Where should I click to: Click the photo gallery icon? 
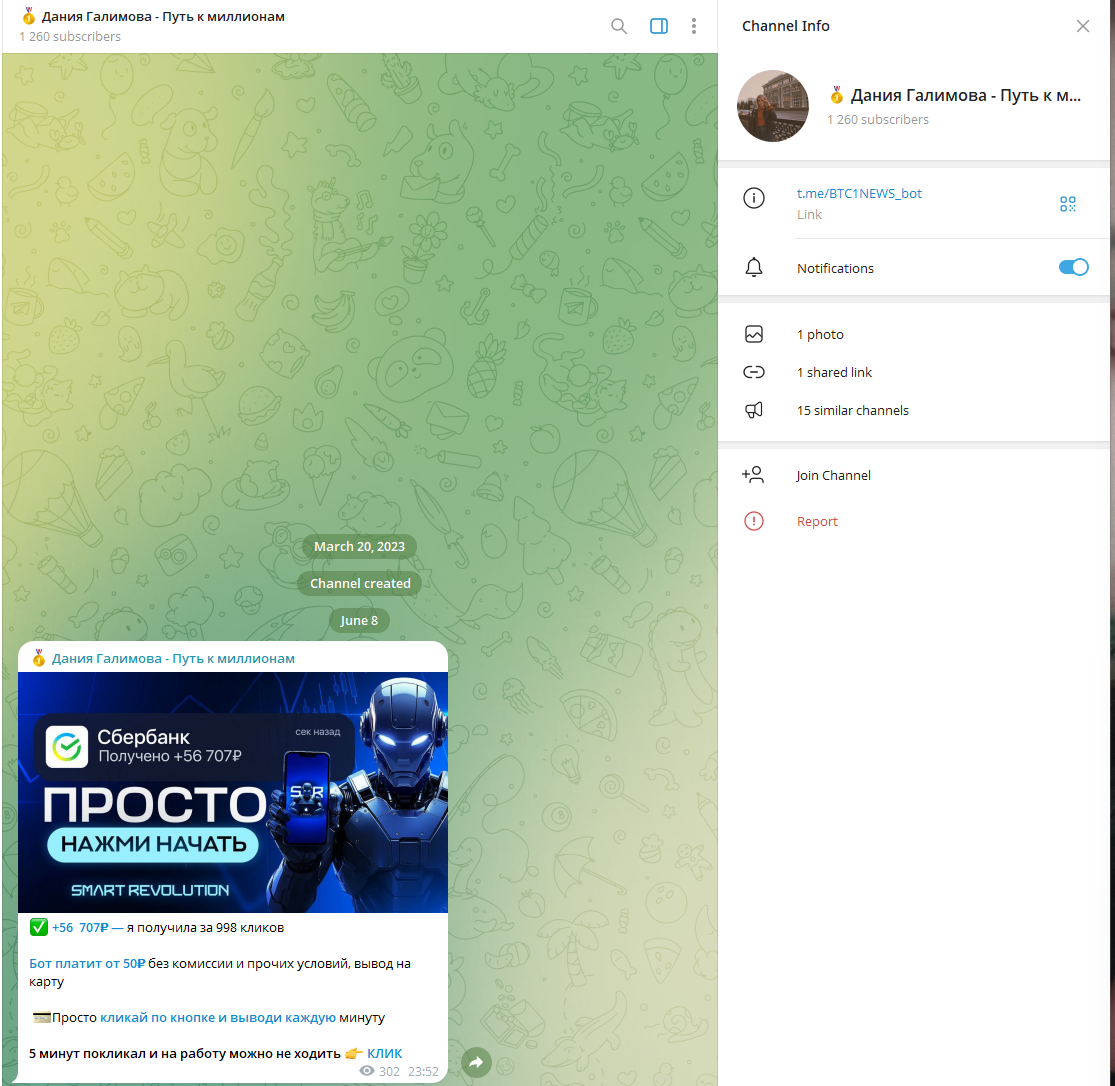754,334
